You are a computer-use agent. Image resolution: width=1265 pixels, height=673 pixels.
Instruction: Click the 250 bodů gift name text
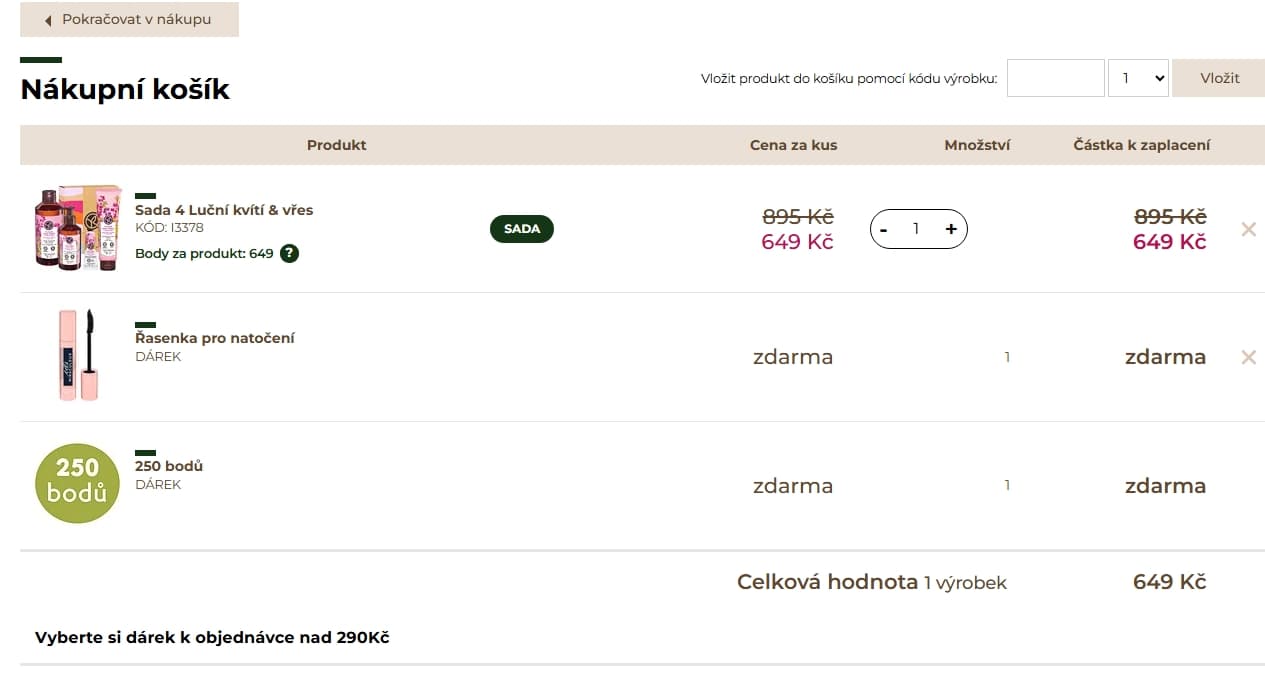pyautogui.click(x=169, y=466)
